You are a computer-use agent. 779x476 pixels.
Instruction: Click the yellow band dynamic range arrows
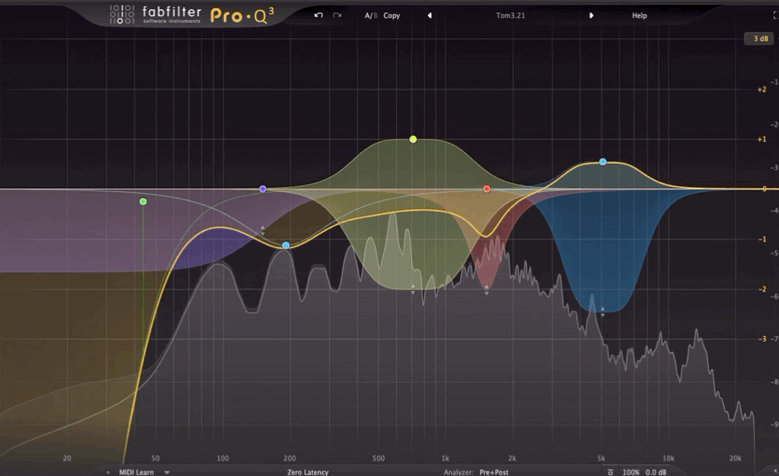click(x=413, y=290)
